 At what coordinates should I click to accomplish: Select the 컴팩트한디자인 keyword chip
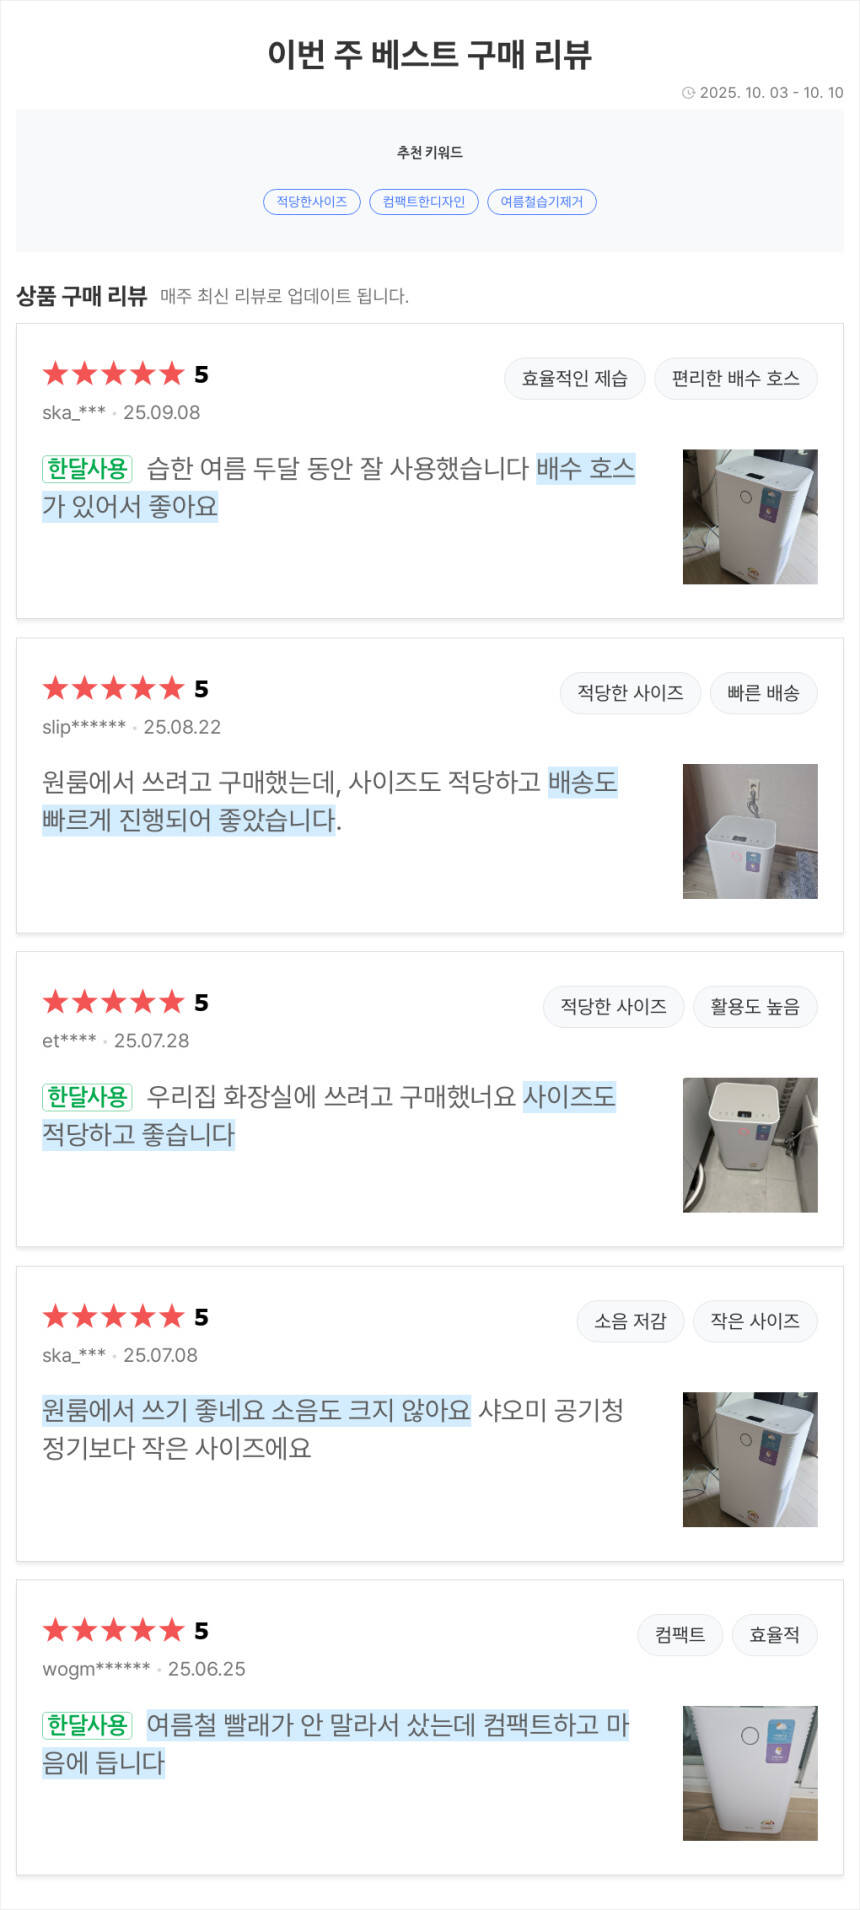click(424, 202)
